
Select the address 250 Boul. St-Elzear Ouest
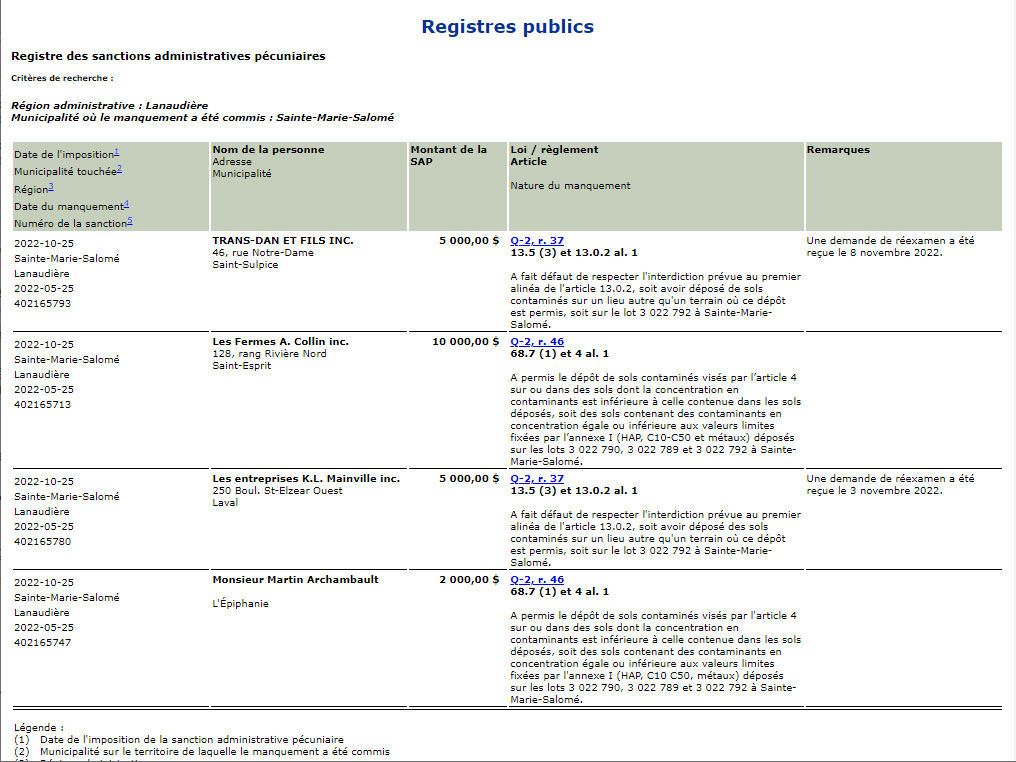point(277,491)
